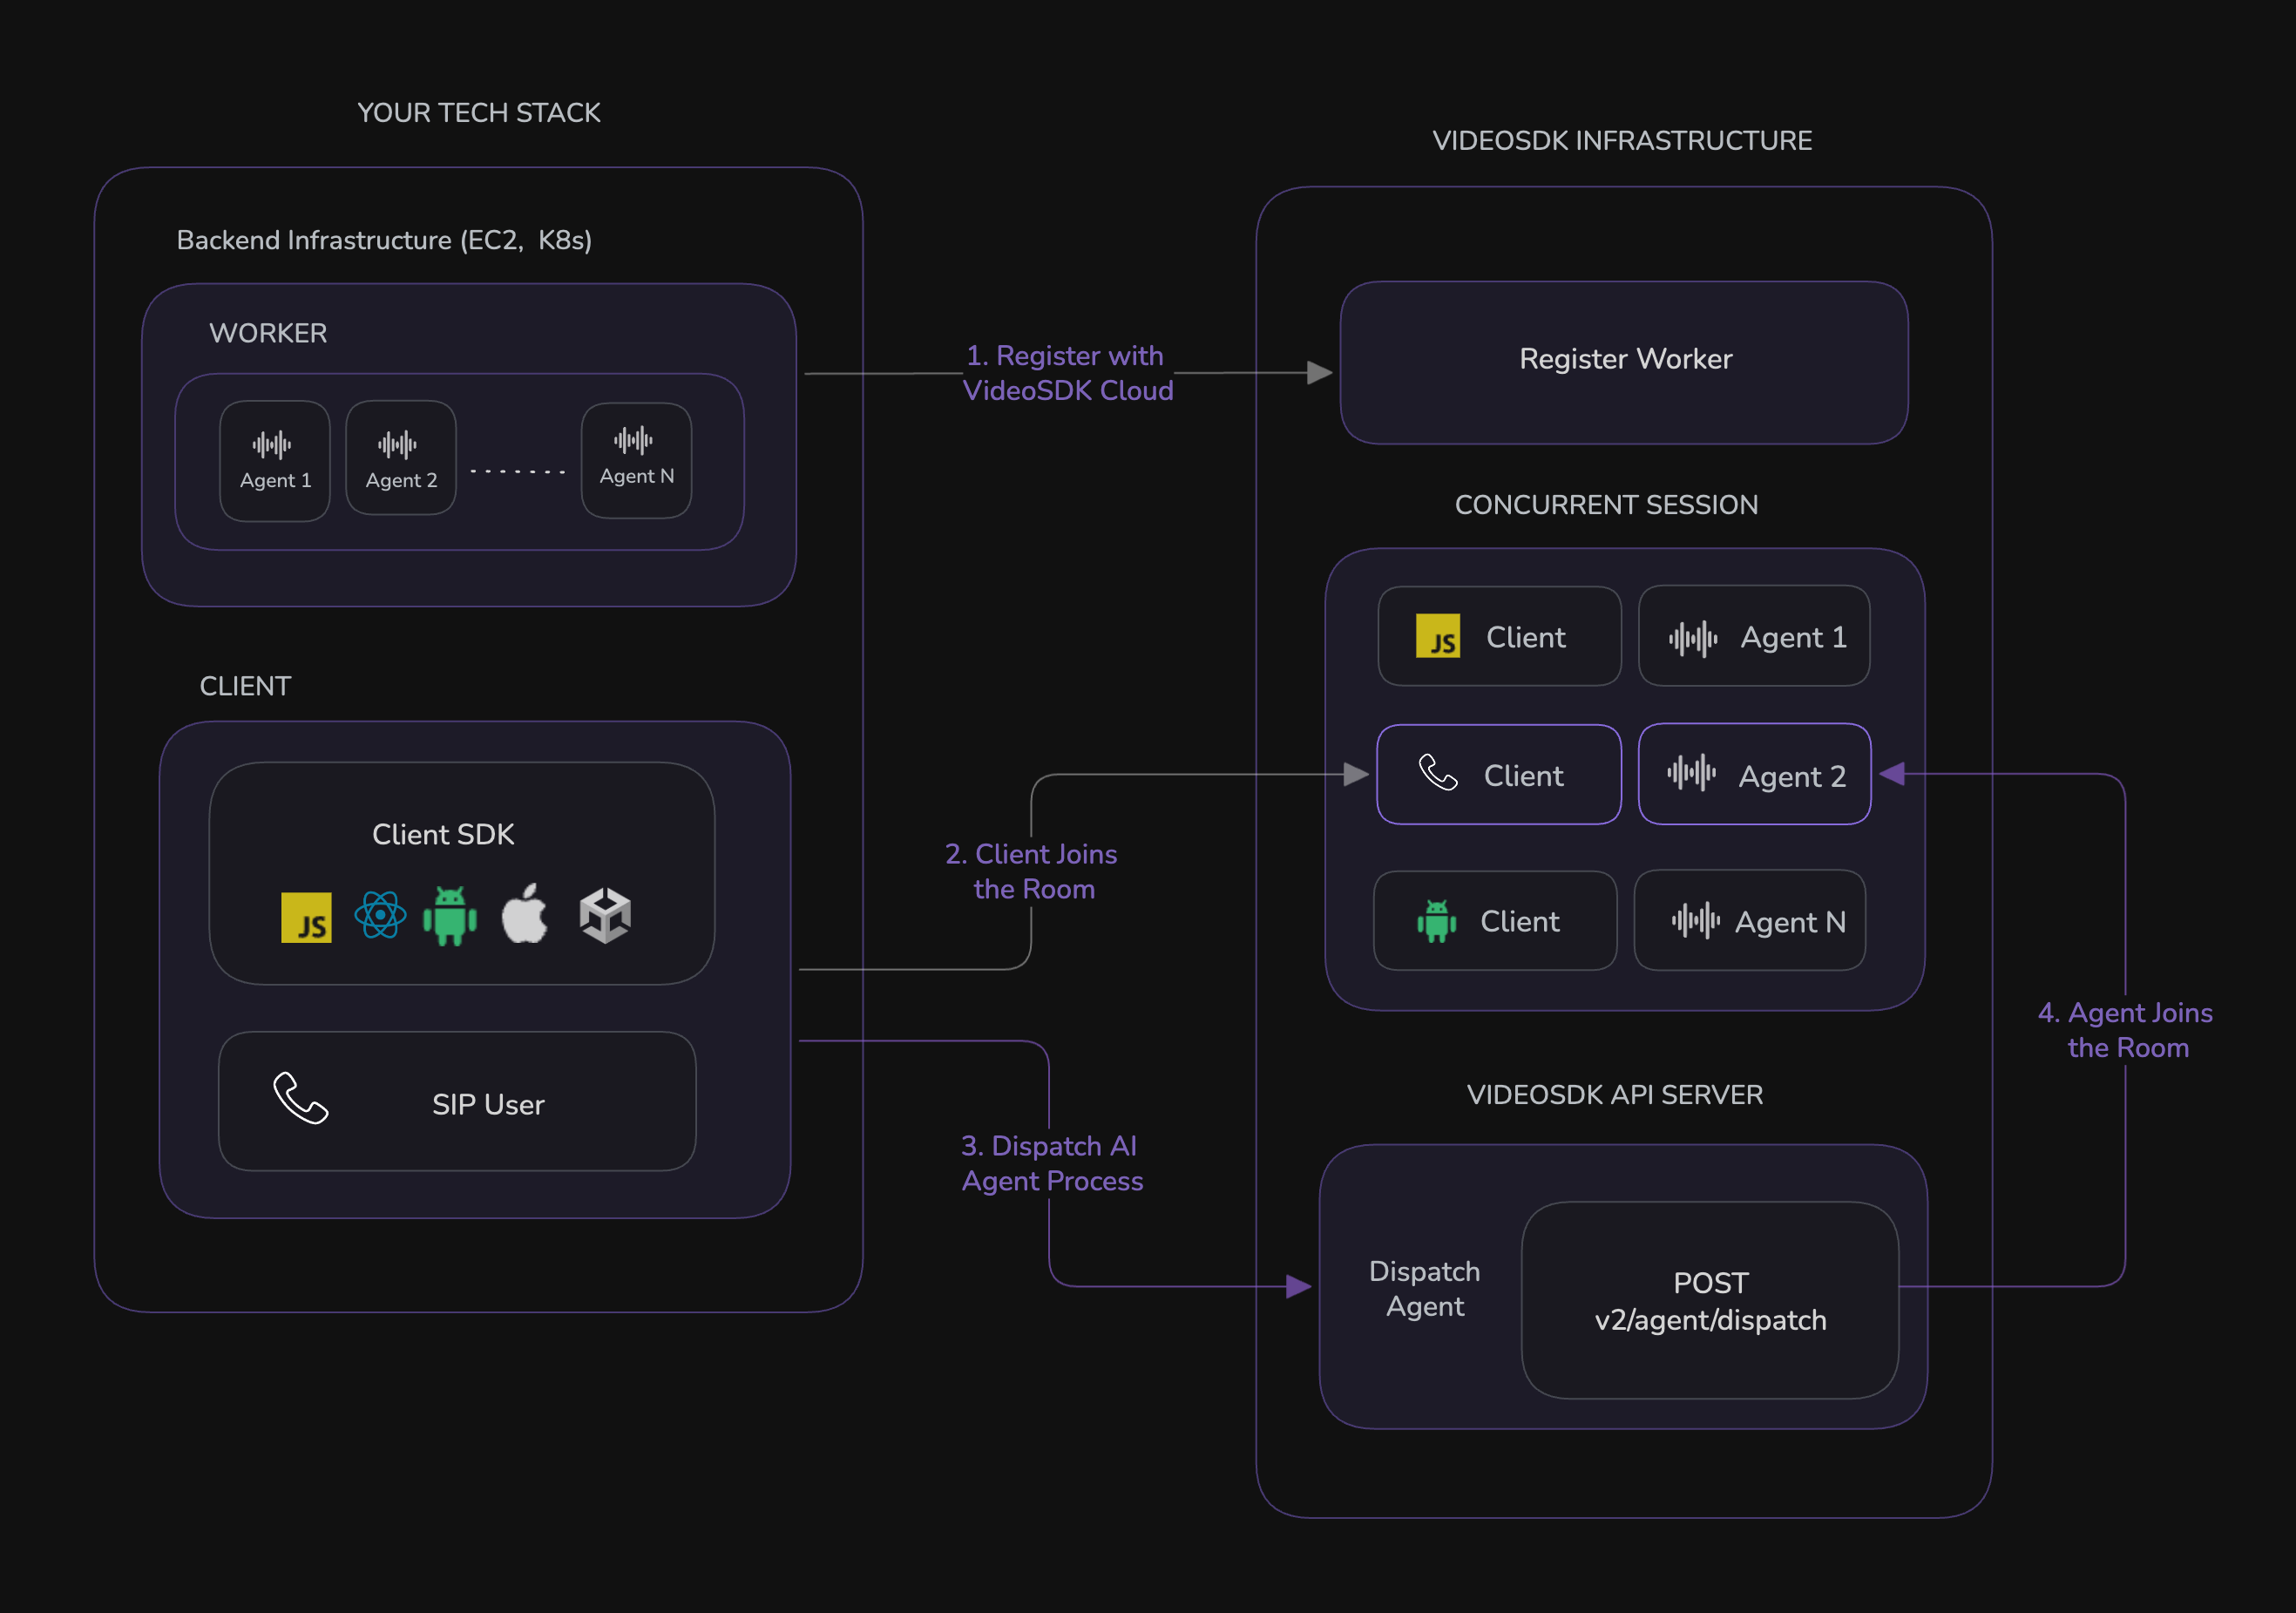The width and height of the screenshot is (2296, 1613).
Task: Click the VIDEOSDK API SERVER heading
Action: [x=1615, y=1095]
